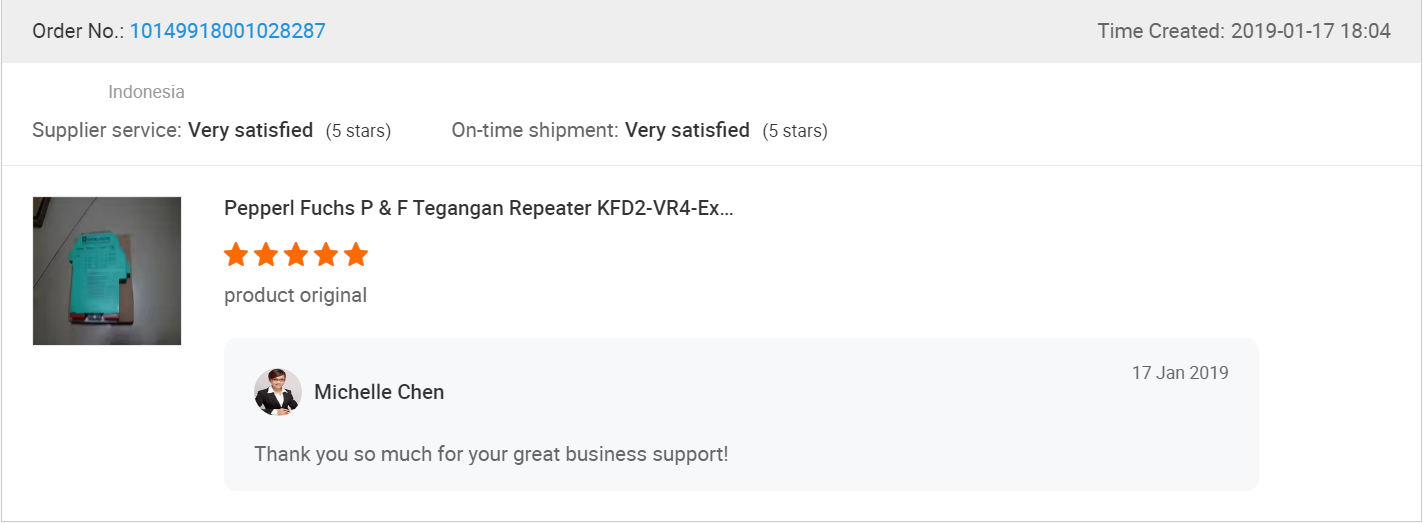Click the 17 Jan 2019 reply date
1423x523 pixels.
[x=1180, y=373]
